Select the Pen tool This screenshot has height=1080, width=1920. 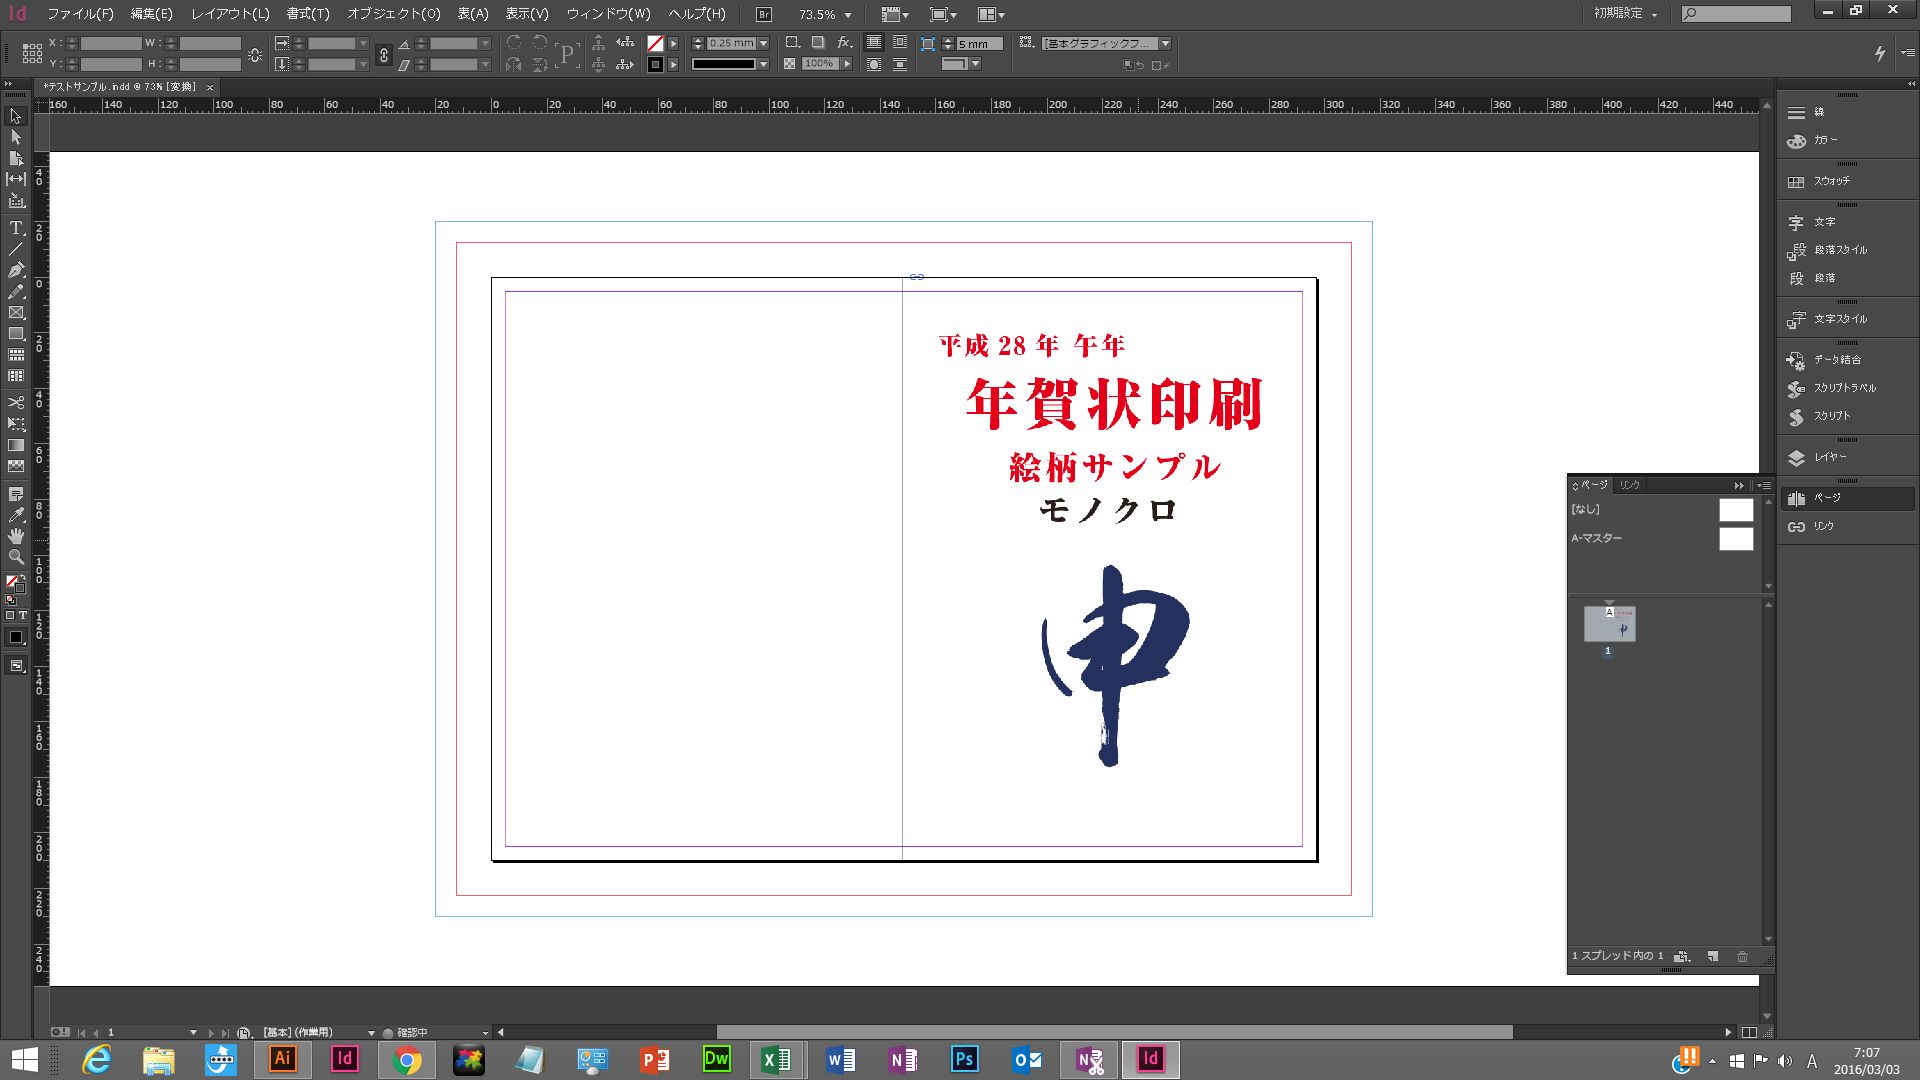pyautogui.click(x=16, y=270)
